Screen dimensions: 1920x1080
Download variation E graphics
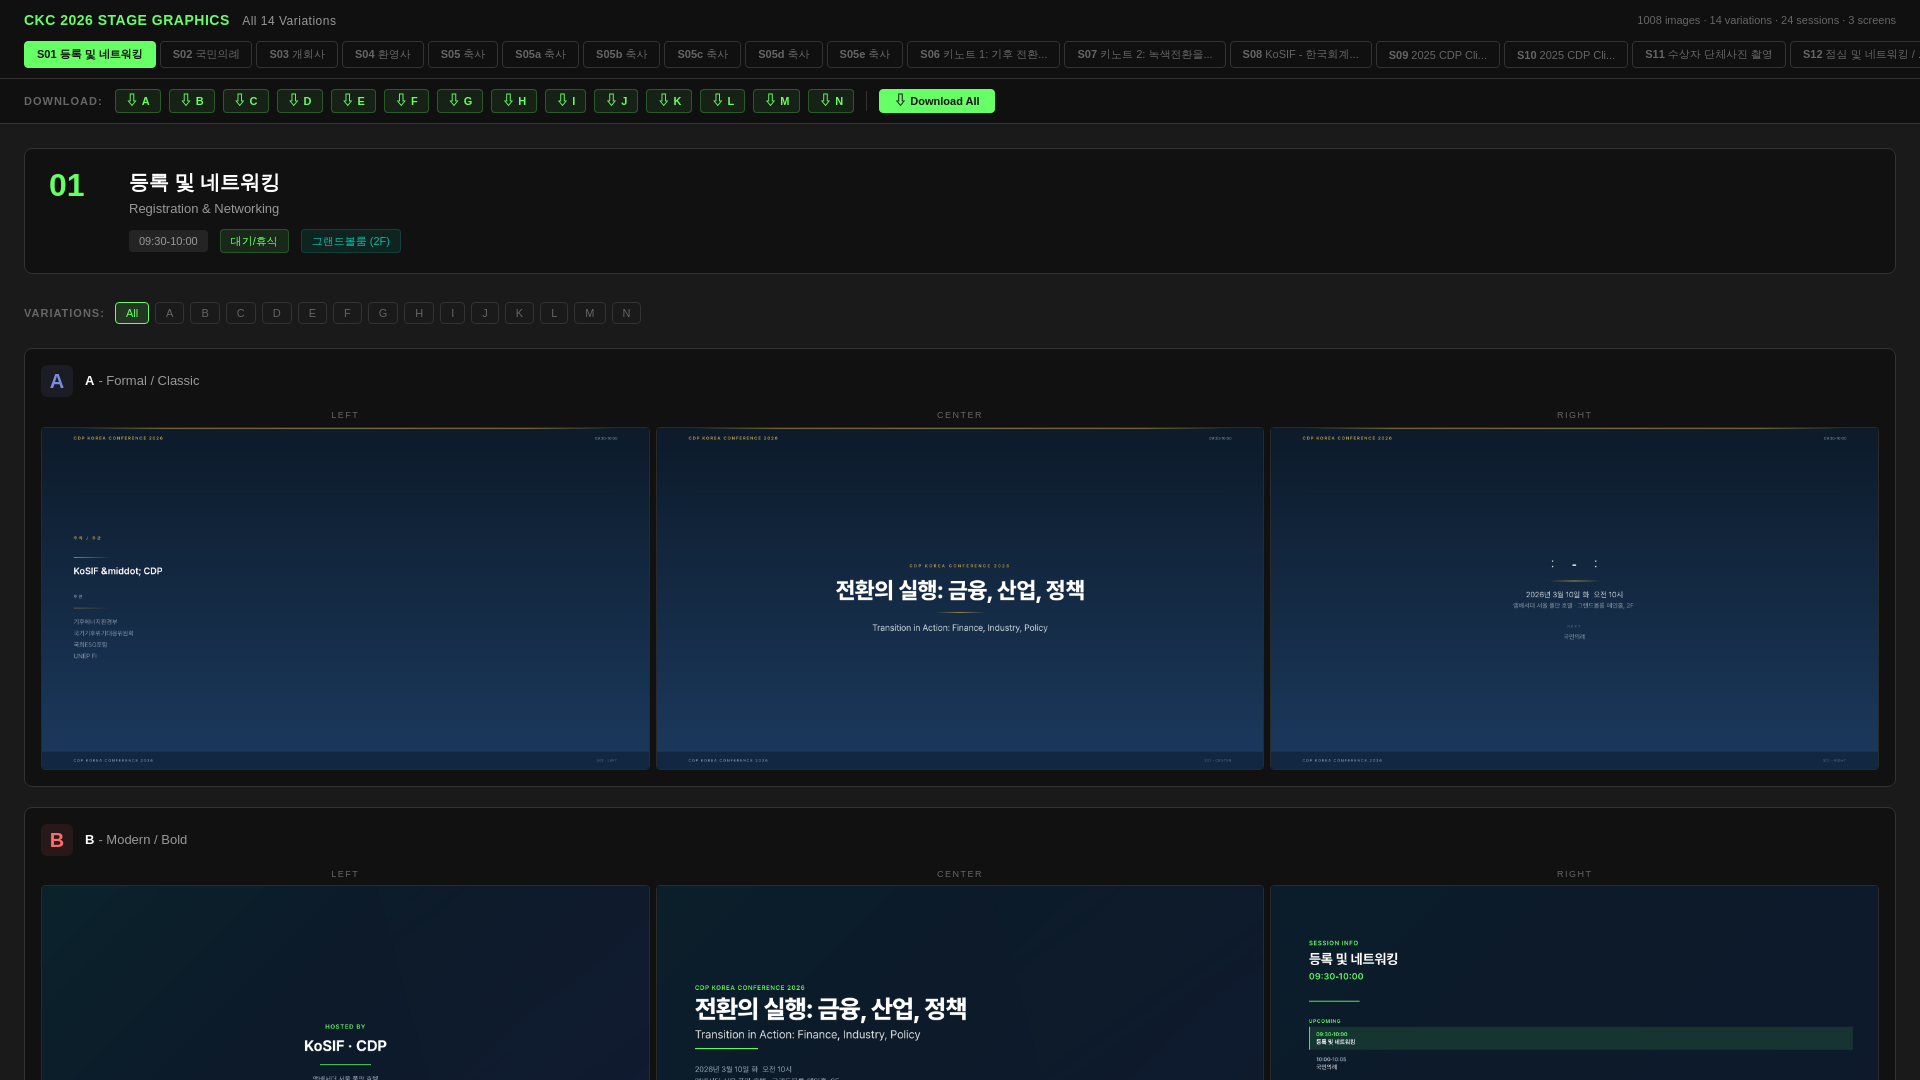click(x=353, y=101)
